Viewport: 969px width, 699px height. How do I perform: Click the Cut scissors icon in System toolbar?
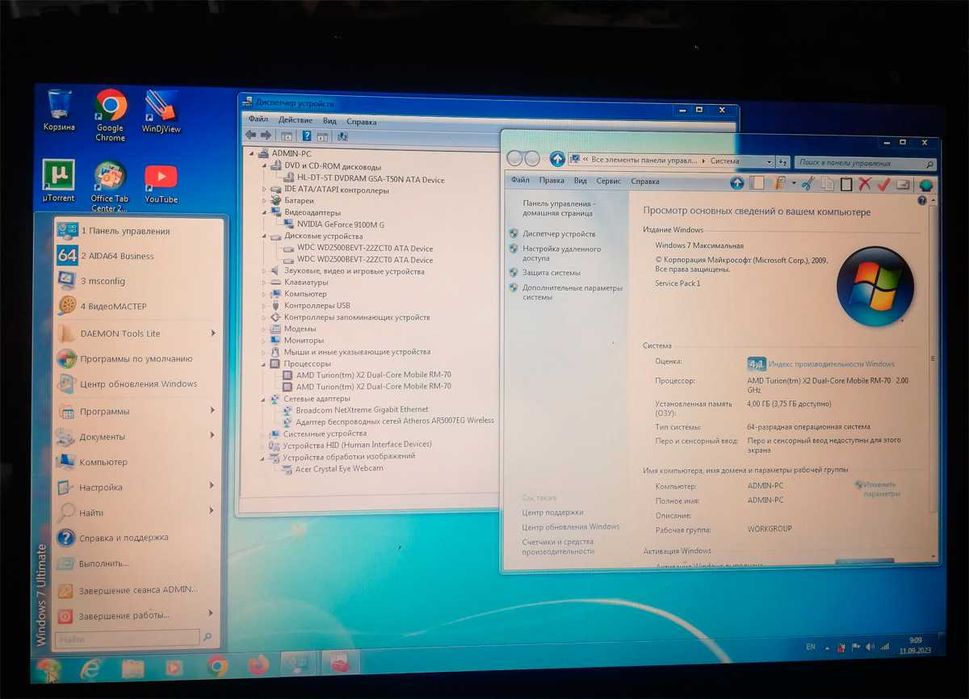click(x=807, y=183)
